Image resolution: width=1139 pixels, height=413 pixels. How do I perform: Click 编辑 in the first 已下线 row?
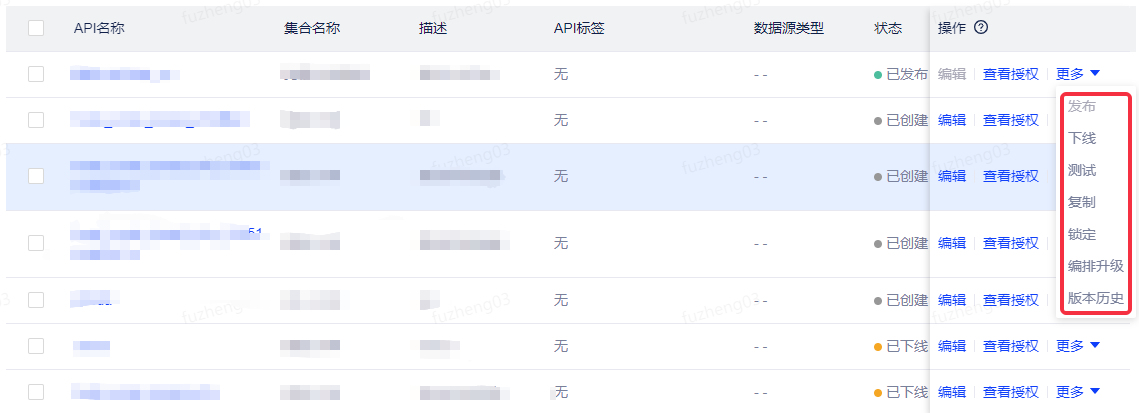[x=952, y=347]
